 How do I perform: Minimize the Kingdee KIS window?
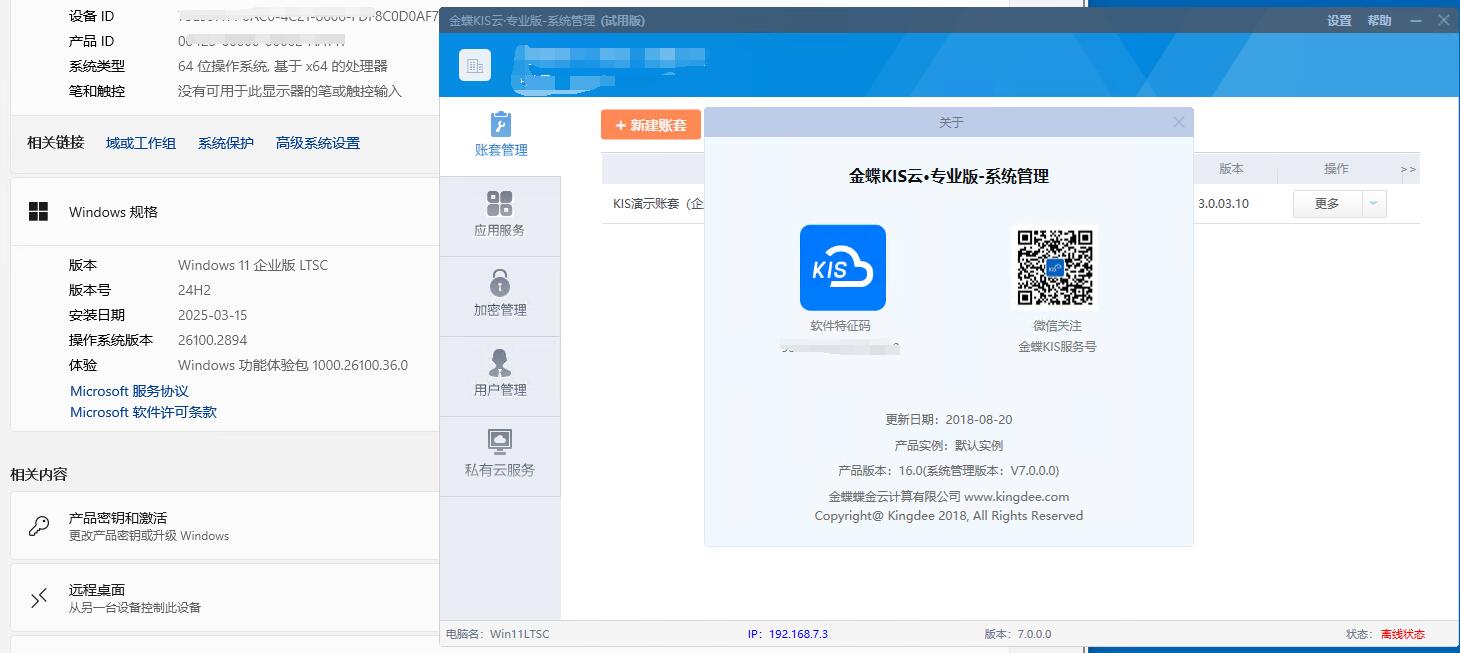[1416, 21]
